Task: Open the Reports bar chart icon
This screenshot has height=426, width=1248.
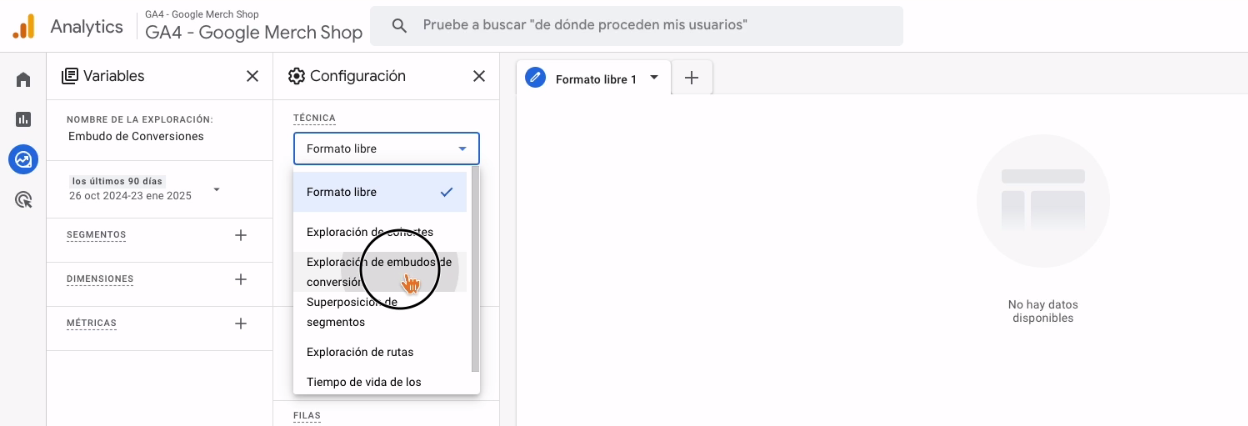Action: click(23, 119)
